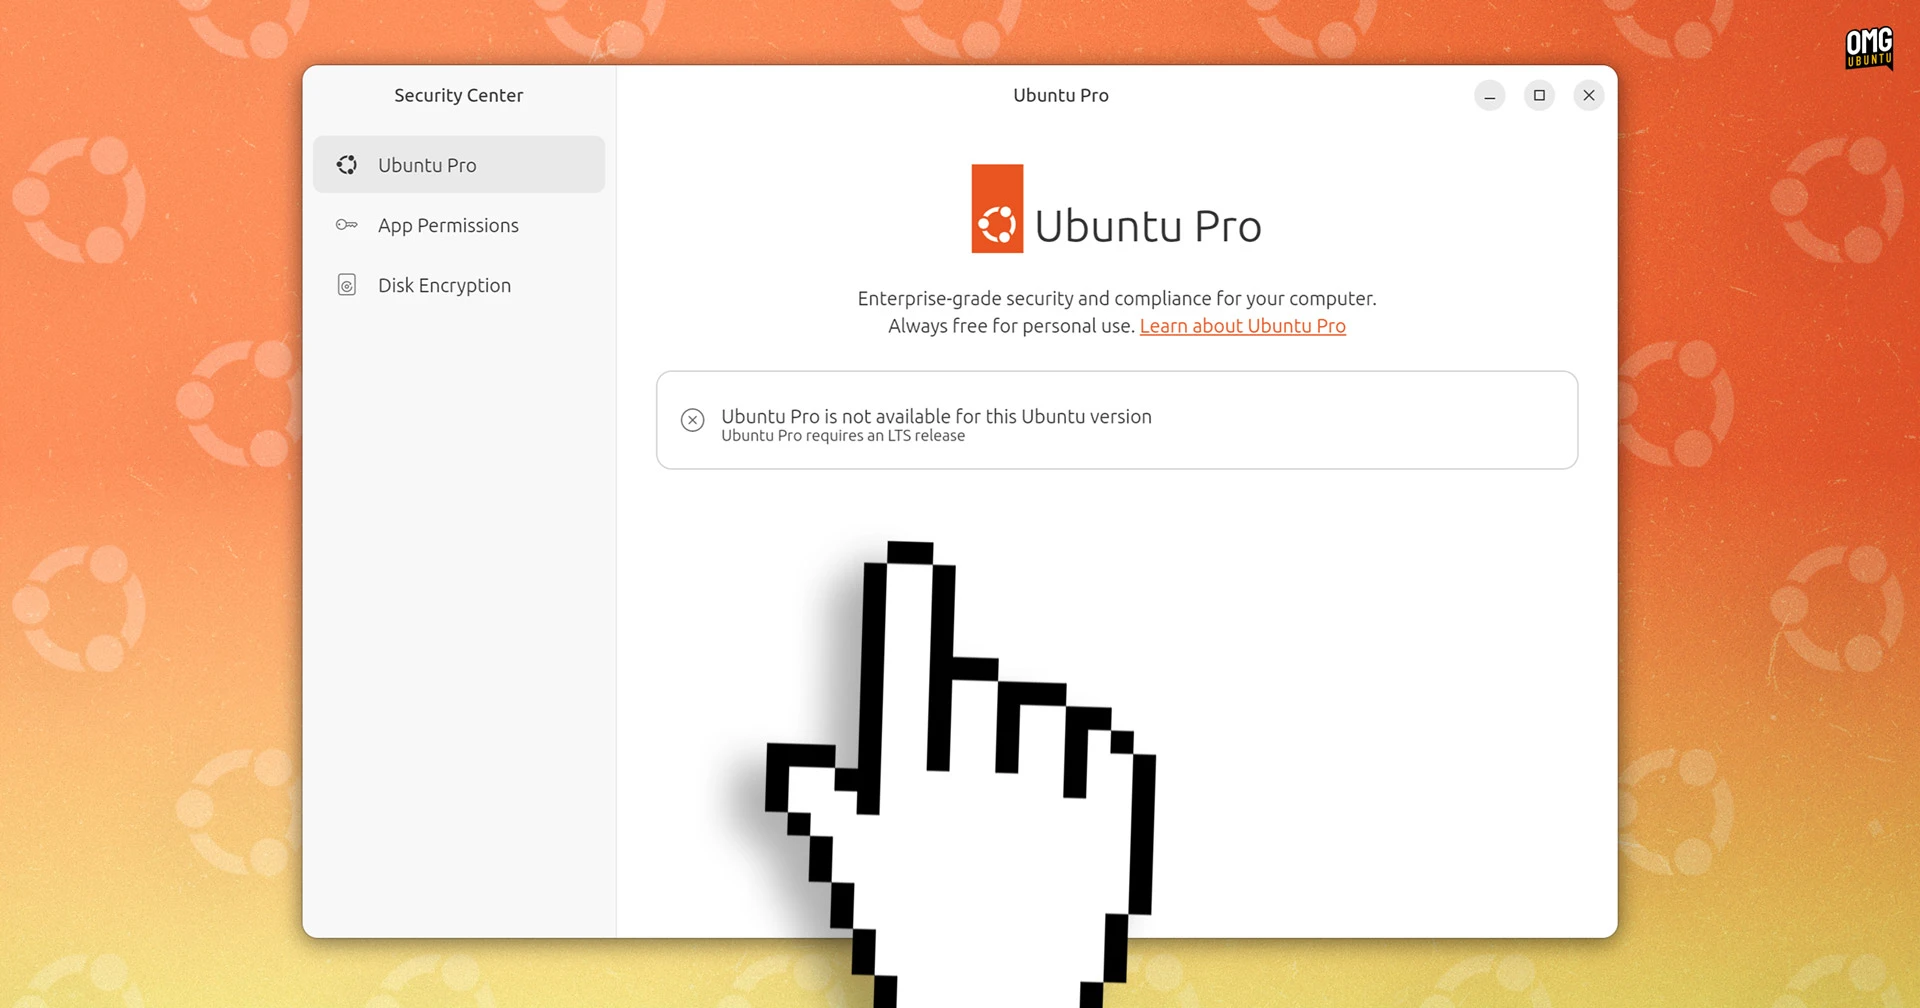Click the crossed-circle error icon in status banner

692,420
